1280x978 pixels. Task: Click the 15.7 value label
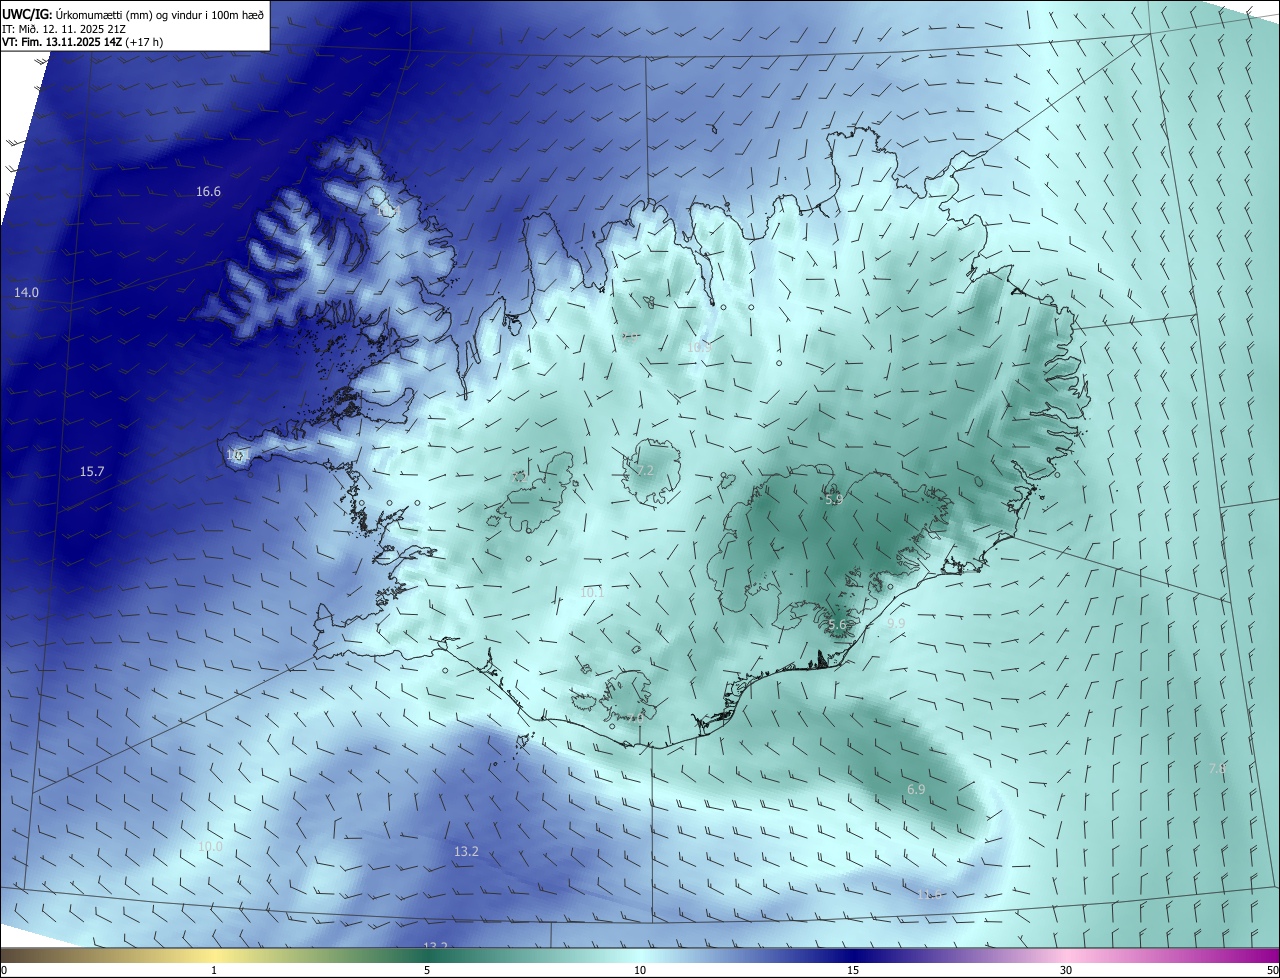click(92, 470)
